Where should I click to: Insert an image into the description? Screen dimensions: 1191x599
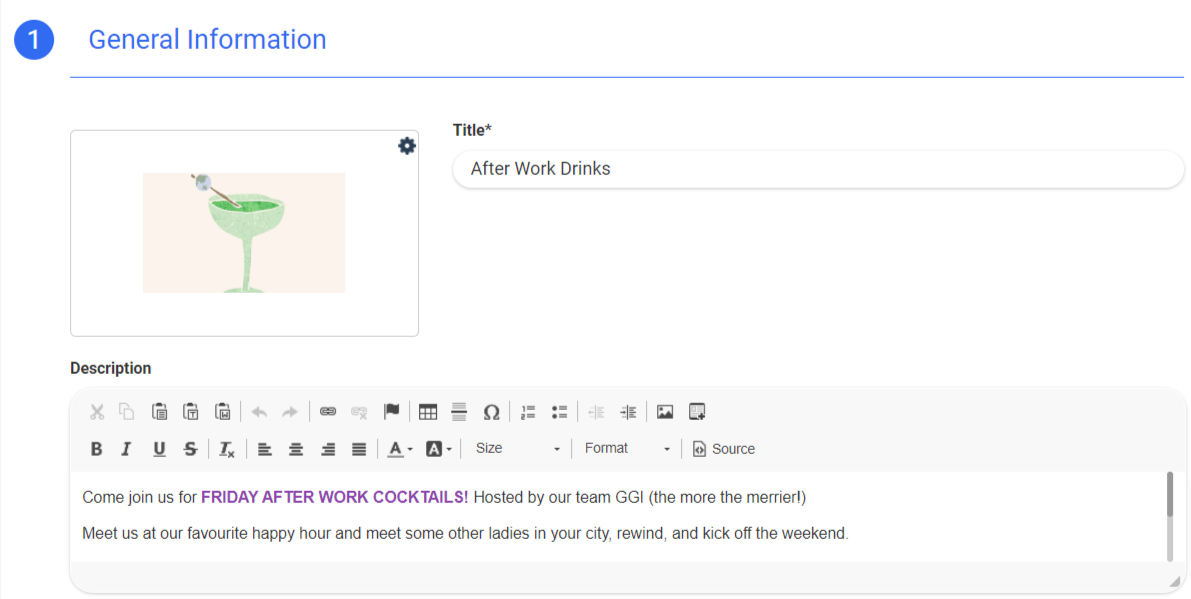(665, 412)
